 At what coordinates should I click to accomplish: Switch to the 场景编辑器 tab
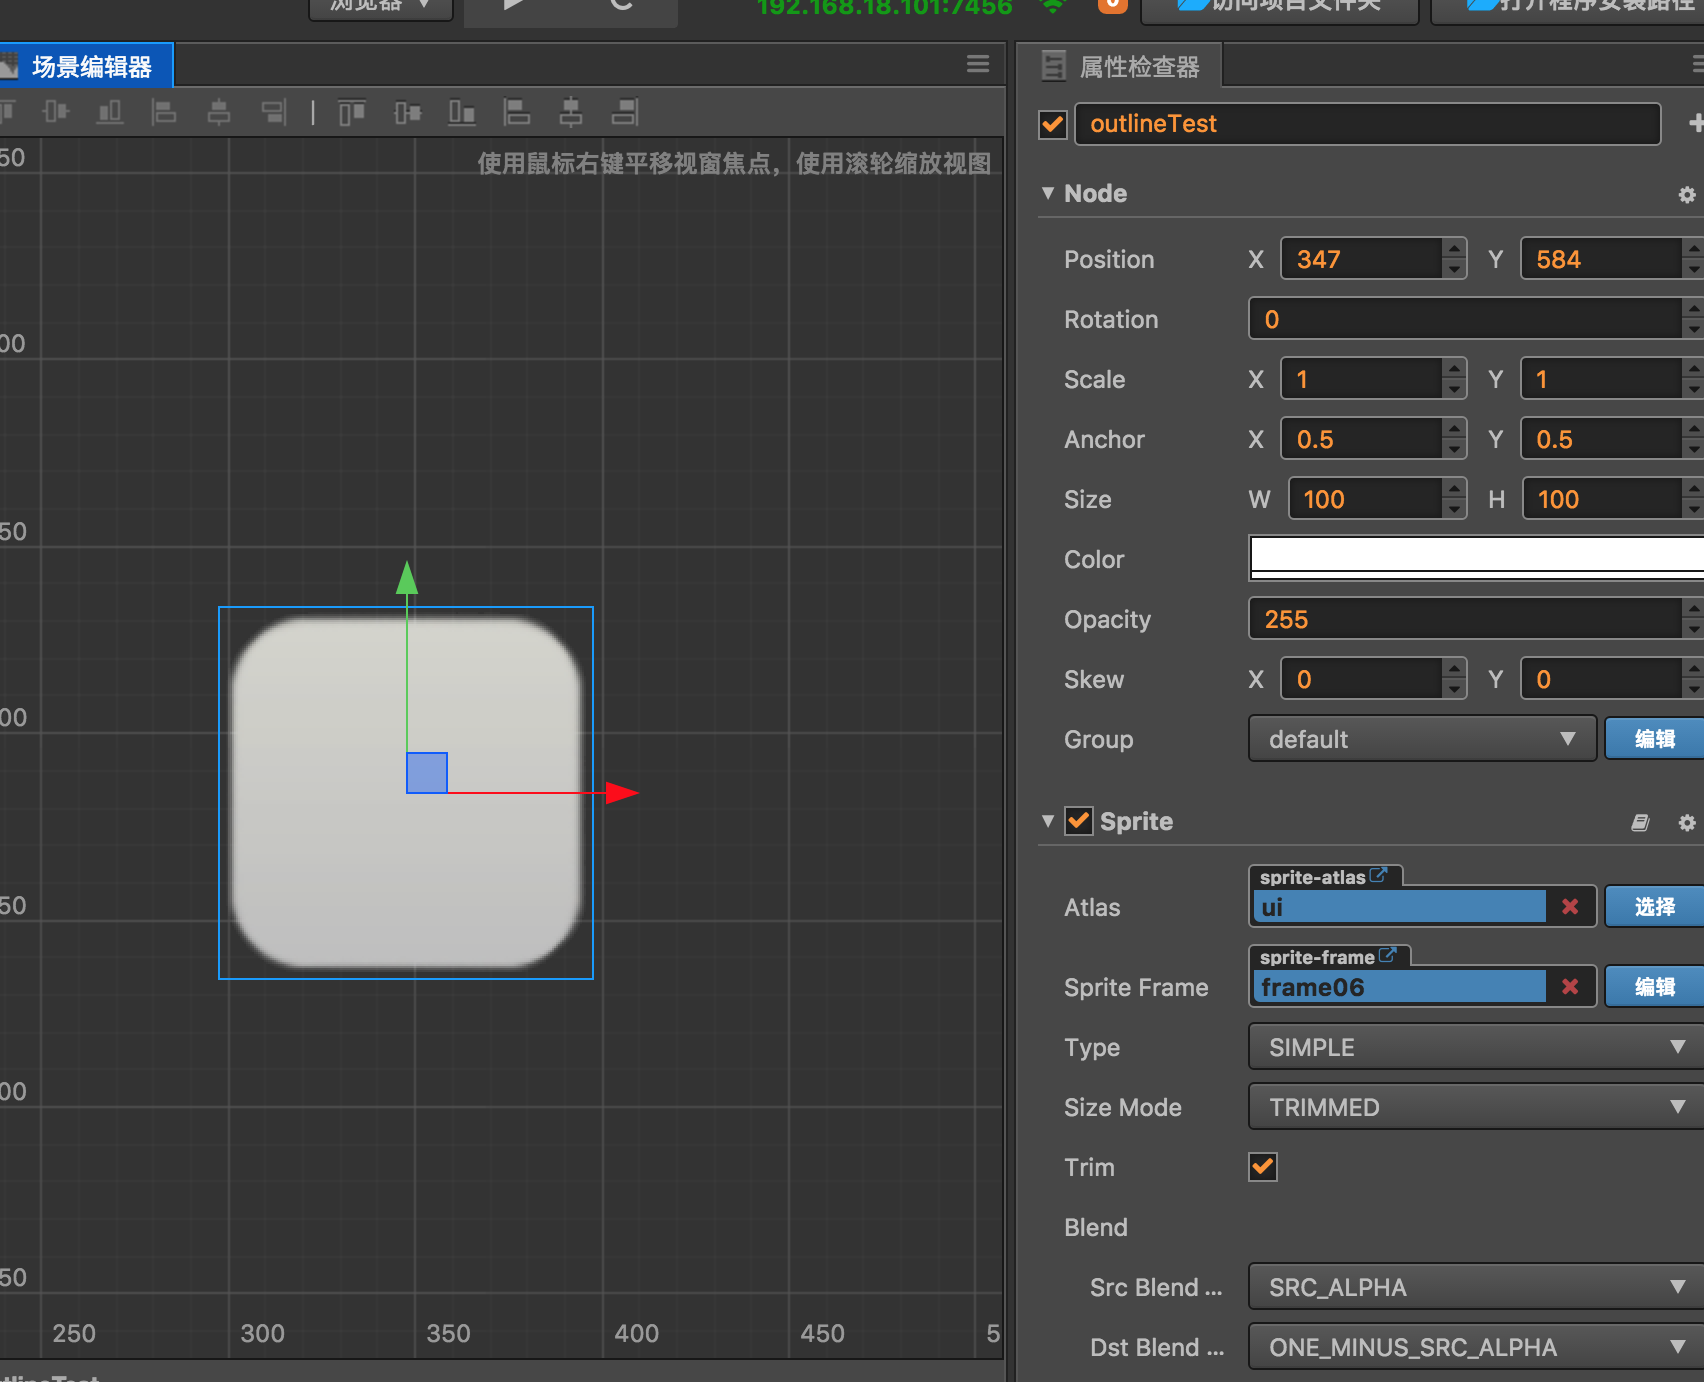click(90, 67)
